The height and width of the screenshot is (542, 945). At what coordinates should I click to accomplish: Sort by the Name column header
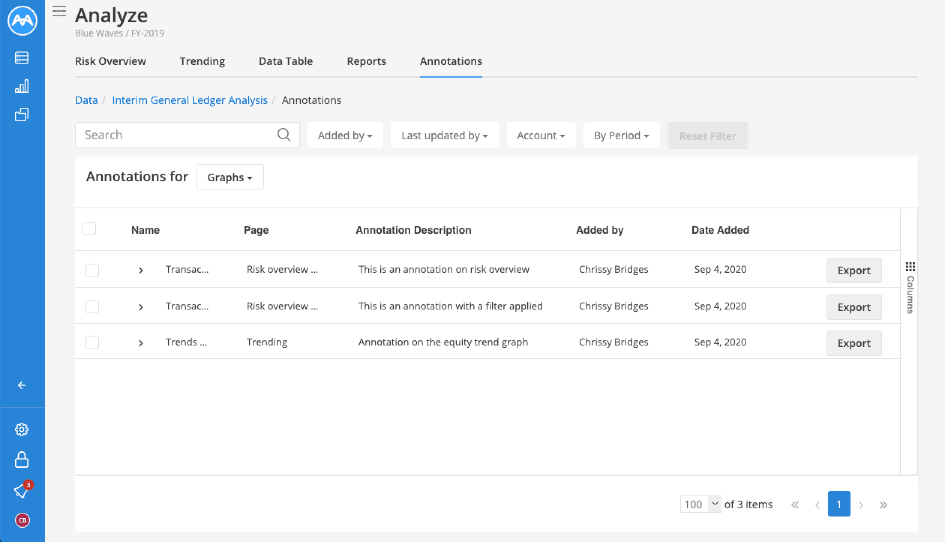click(145, 230)
